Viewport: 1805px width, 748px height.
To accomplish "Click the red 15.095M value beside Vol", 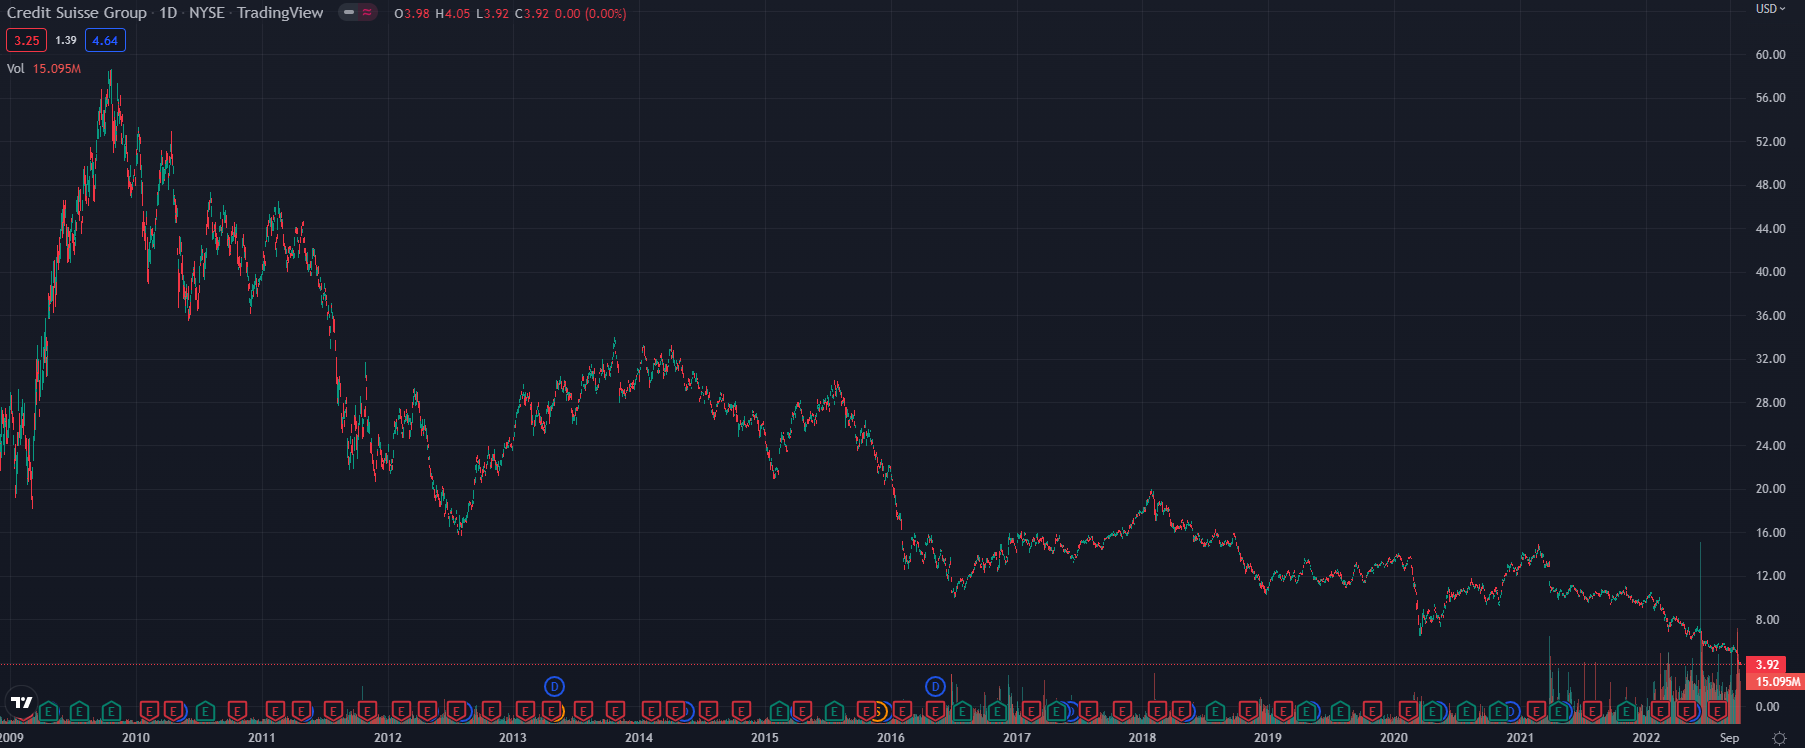I will (57, 69).
